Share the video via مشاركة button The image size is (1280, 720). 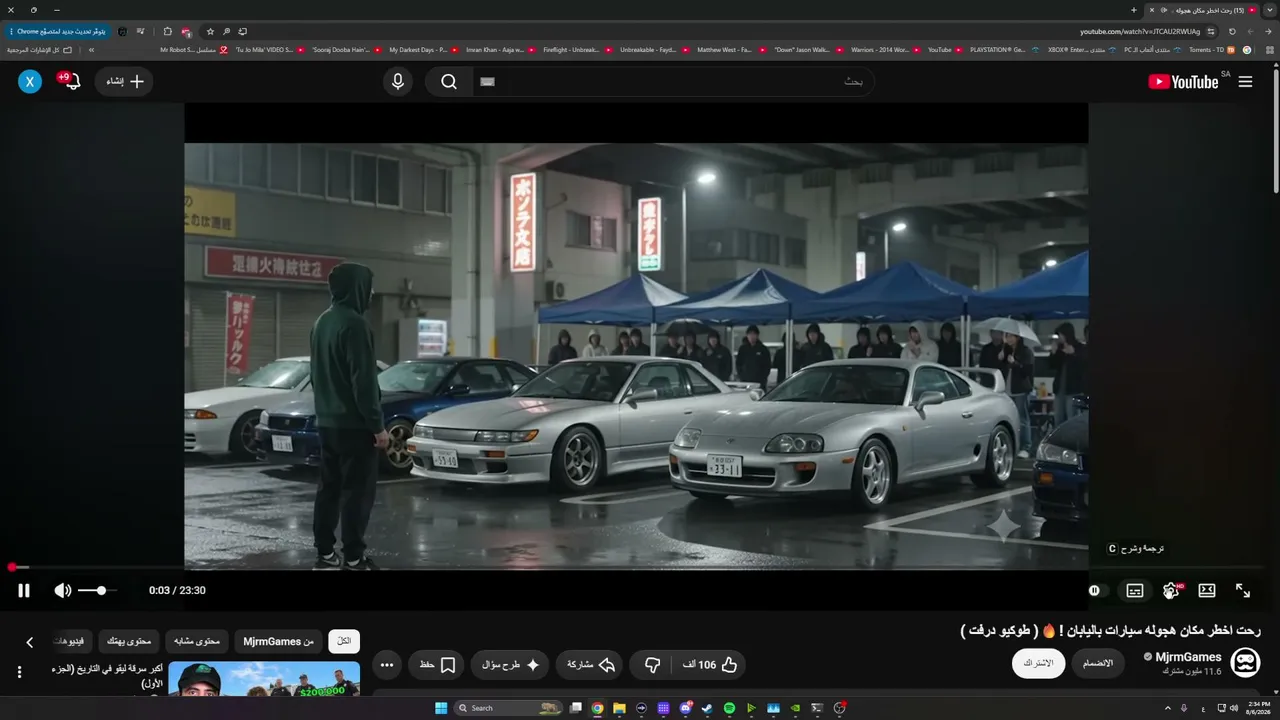coord(590,665)
